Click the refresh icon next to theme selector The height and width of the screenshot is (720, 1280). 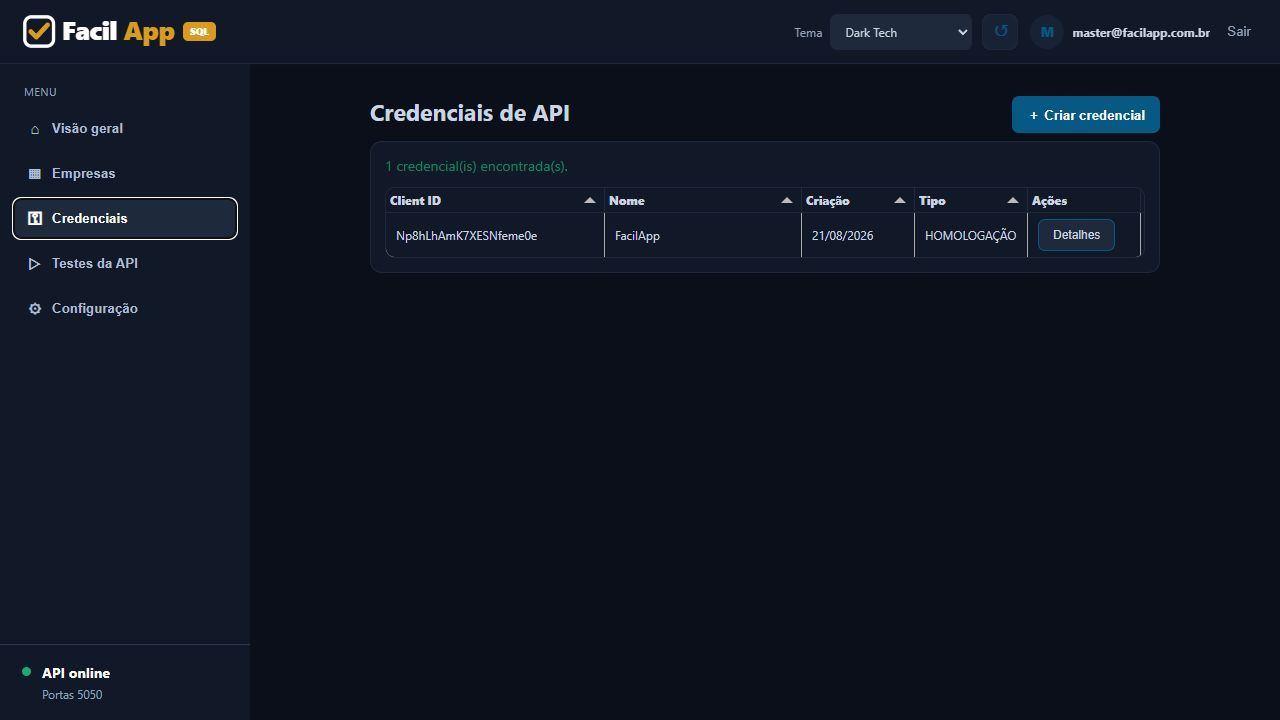[x=1000, y=32]
